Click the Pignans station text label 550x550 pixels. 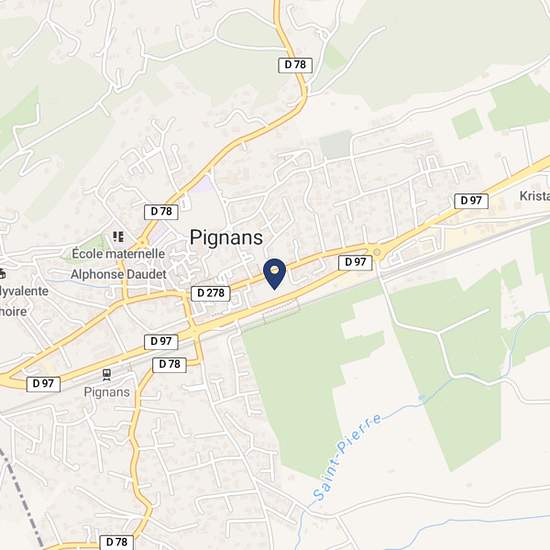click(107, 392)
